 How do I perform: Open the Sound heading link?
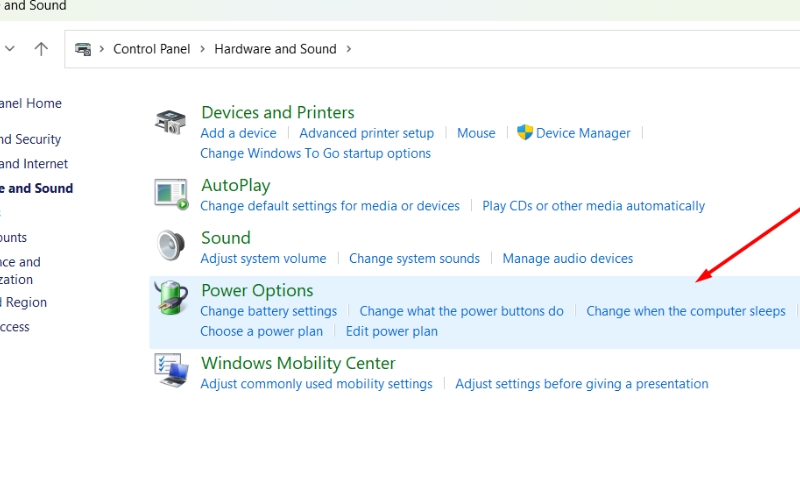pyautogui.click(x=226, y=238)
